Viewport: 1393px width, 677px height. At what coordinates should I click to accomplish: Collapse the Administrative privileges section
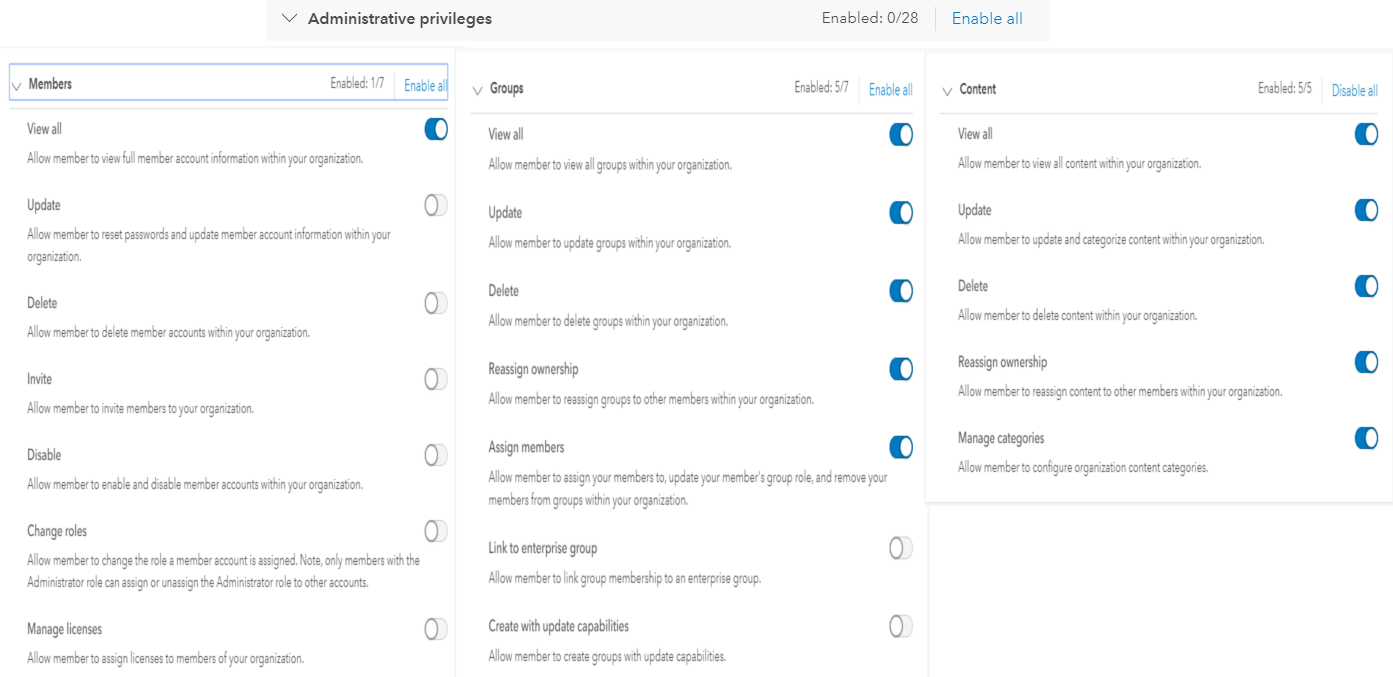pos(290,18)
